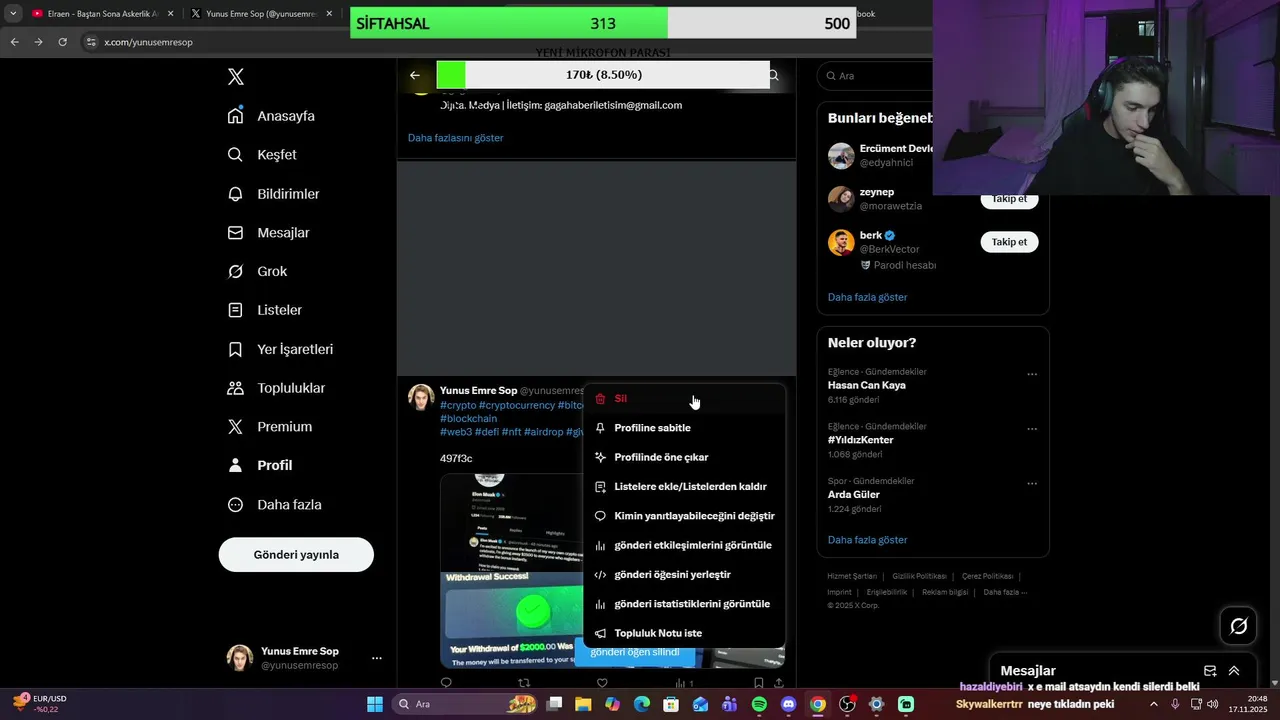
Task: Show hidden system tray icons
Action: pos(1153,704)
